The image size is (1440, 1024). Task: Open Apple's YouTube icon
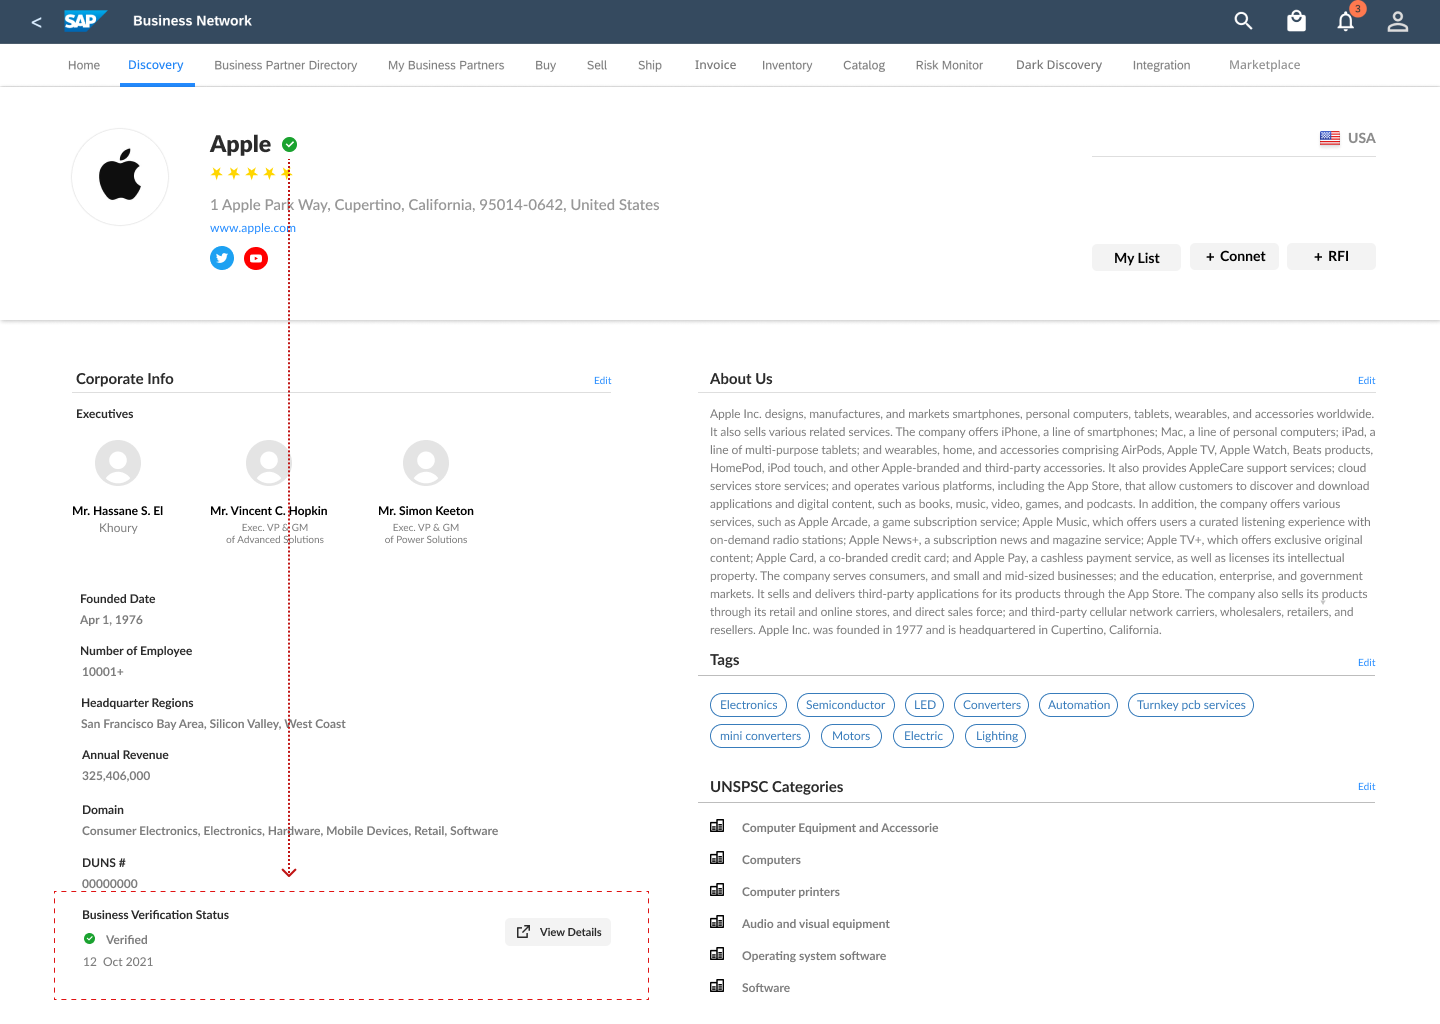coord(256,258)
